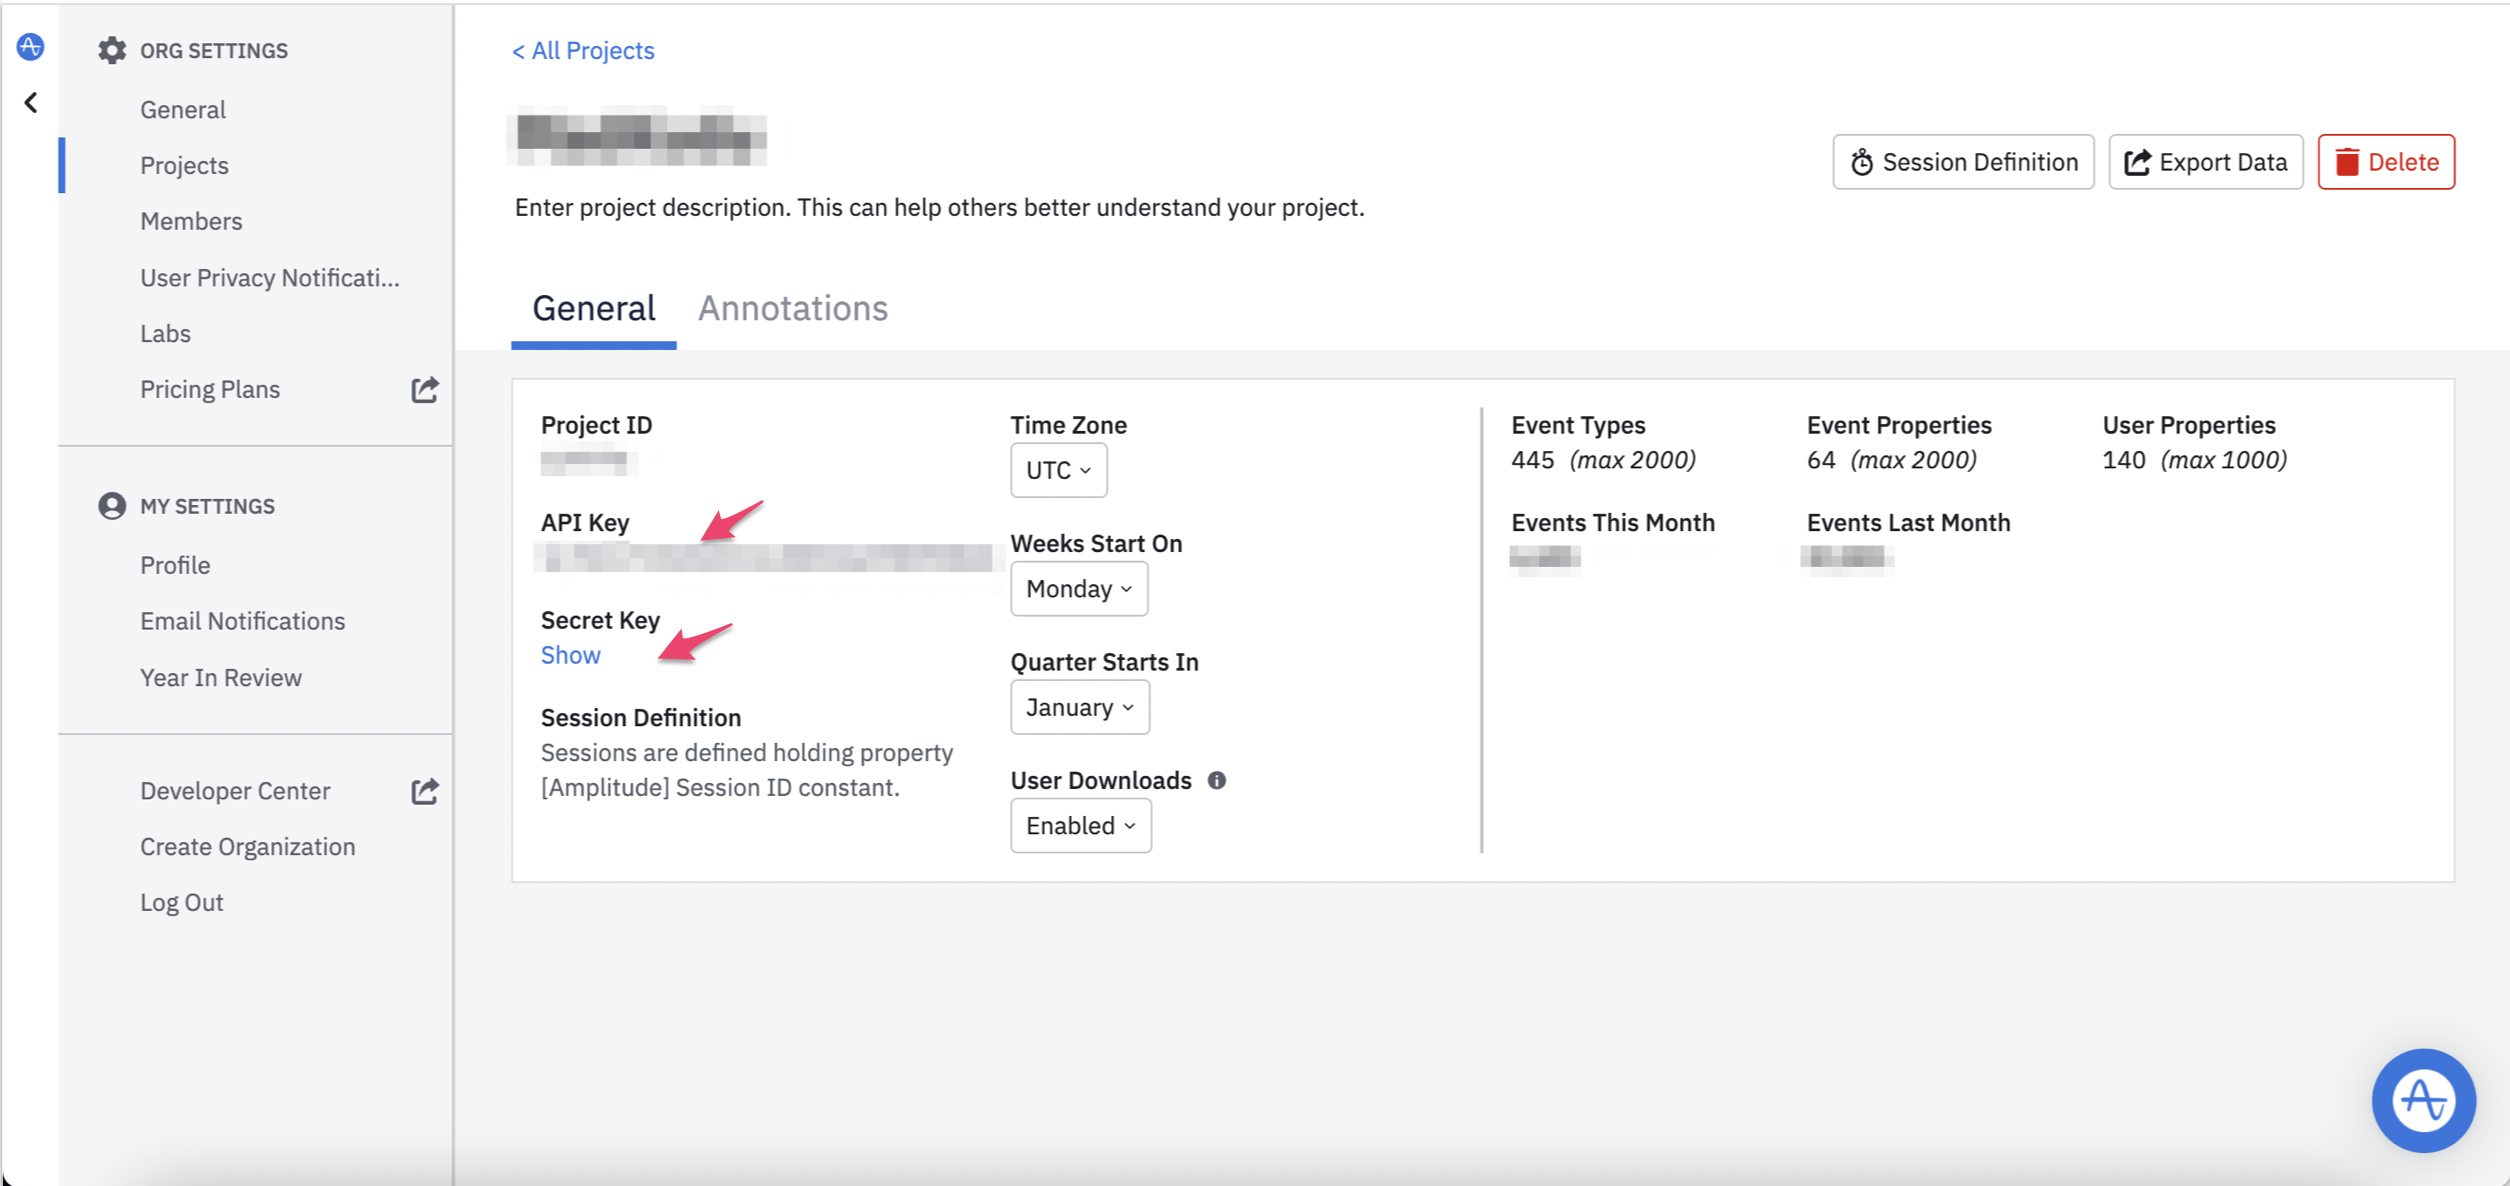
Task: Click the blurred API Key value
Action: [768, 558]
